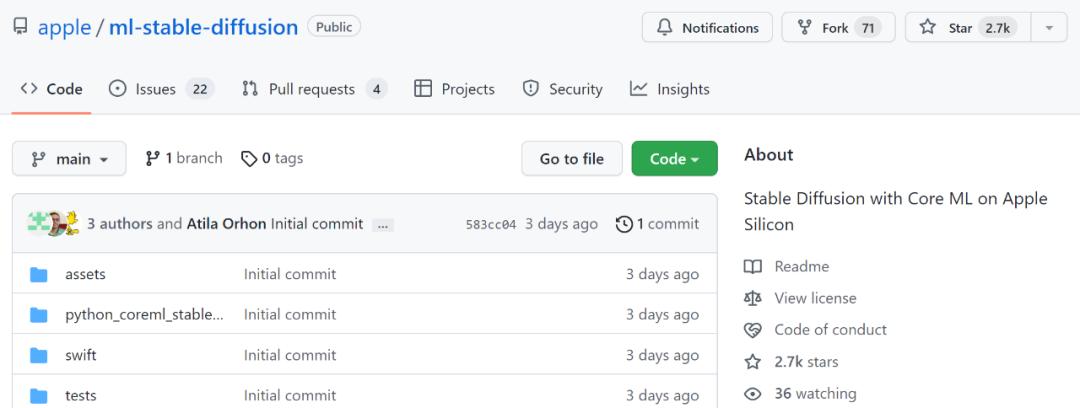1080x408 pixels.
Task: Open the Readme link in About
Action: [x=801, y=266]
